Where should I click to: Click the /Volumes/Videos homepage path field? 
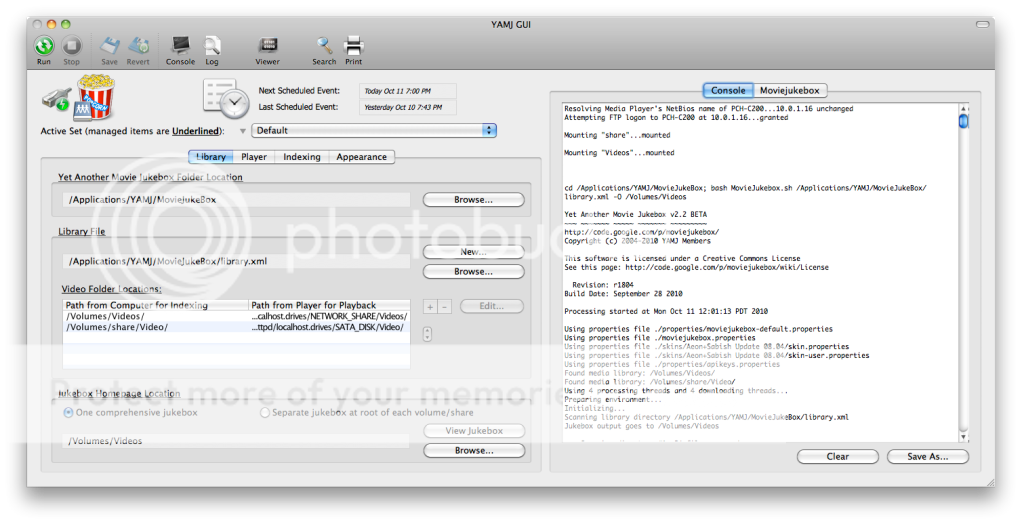(x=237, y=441)
